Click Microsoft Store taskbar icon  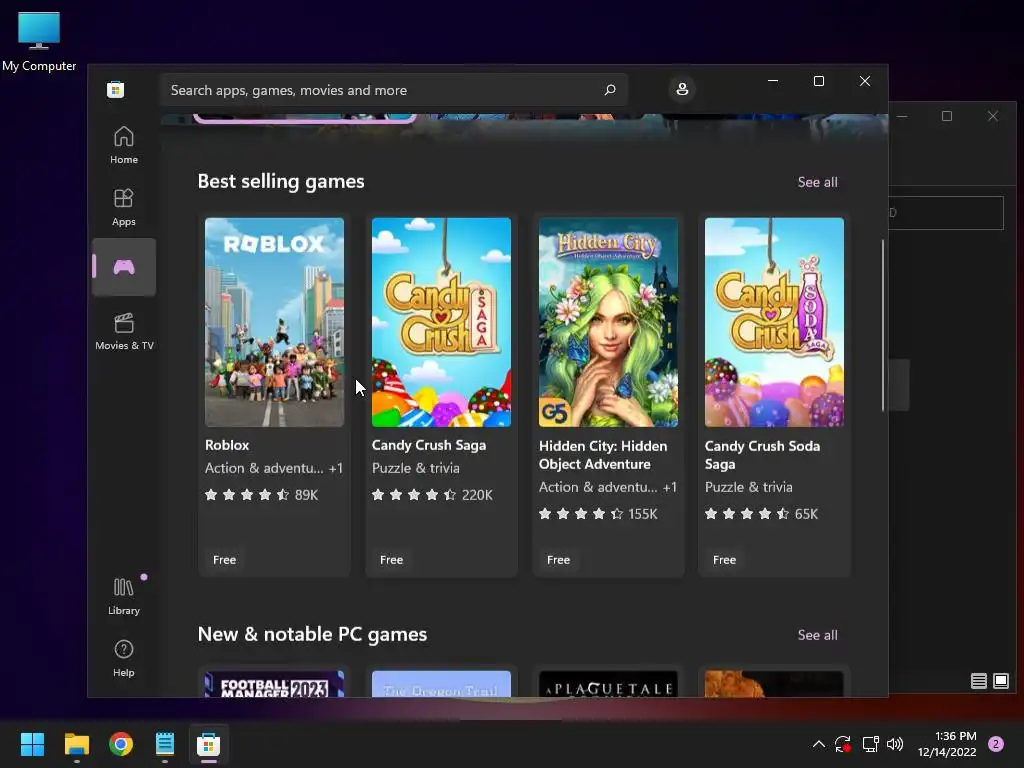click(209, 744)
